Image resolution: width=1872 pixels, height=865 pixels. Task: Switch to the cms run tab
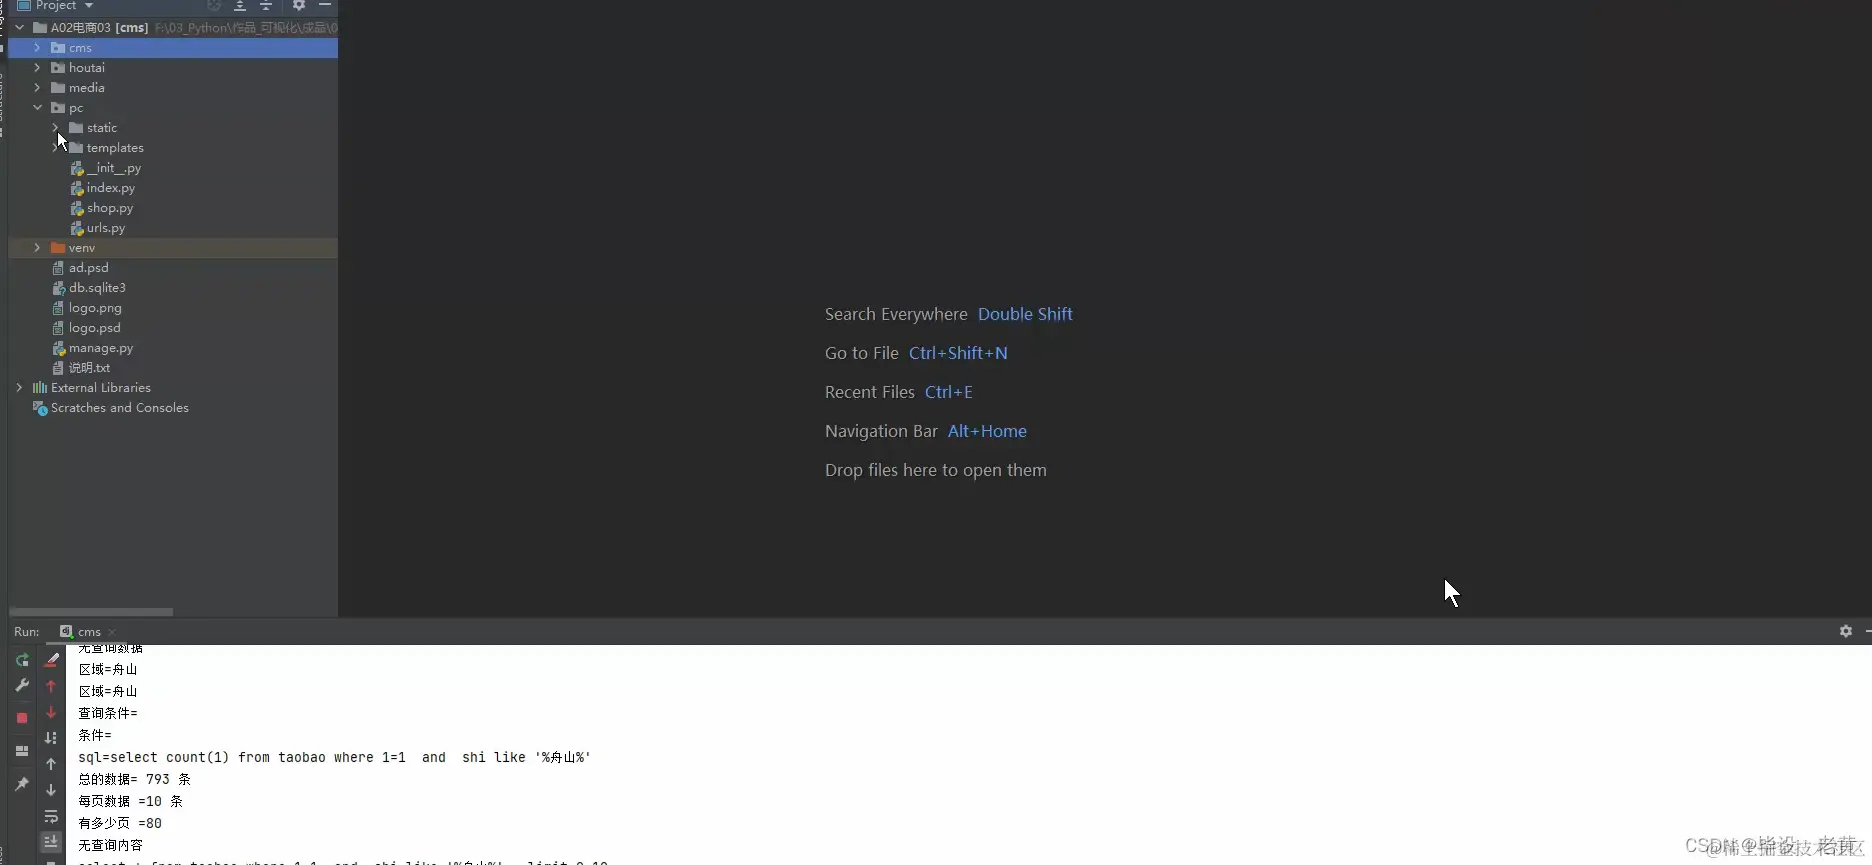pos(89,632)
